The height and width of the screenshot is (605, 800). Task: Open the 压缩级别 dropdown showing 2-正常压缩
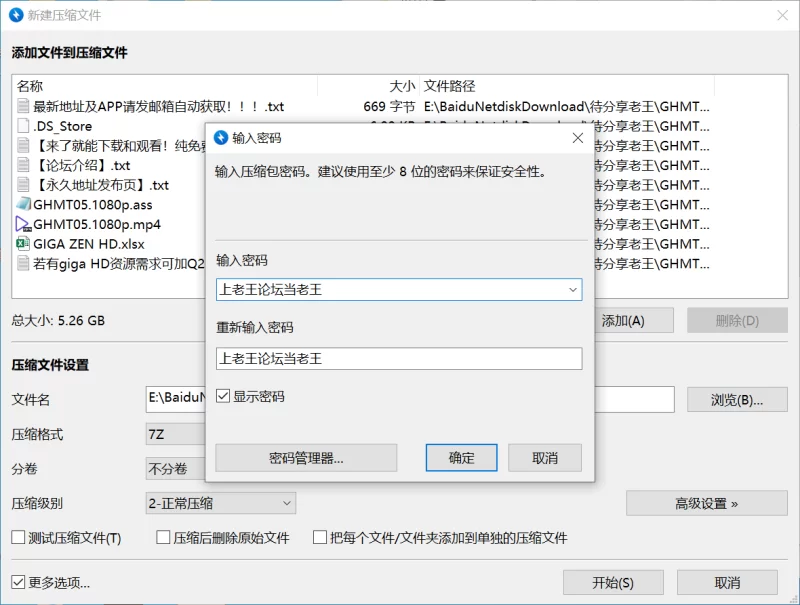coord(220,503)
